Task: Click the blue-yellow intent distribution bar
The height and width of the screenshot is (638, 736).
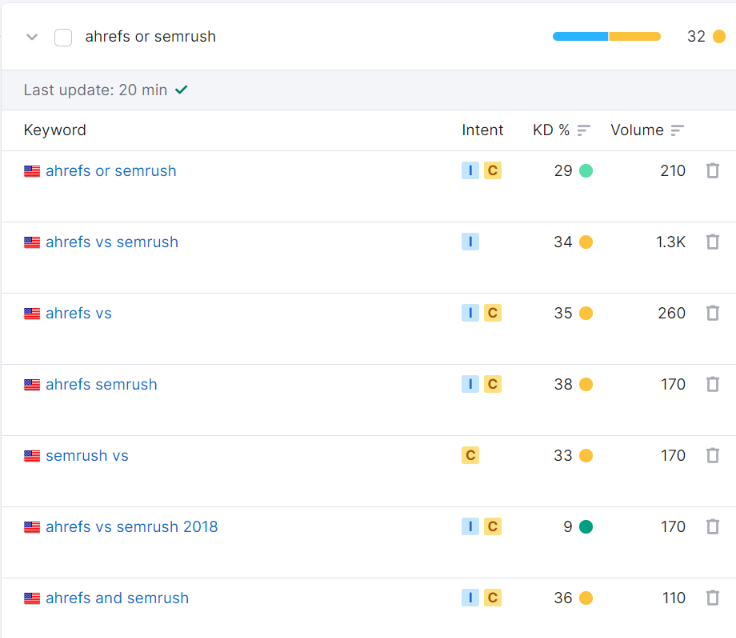Action: click(x=606, y=37)
